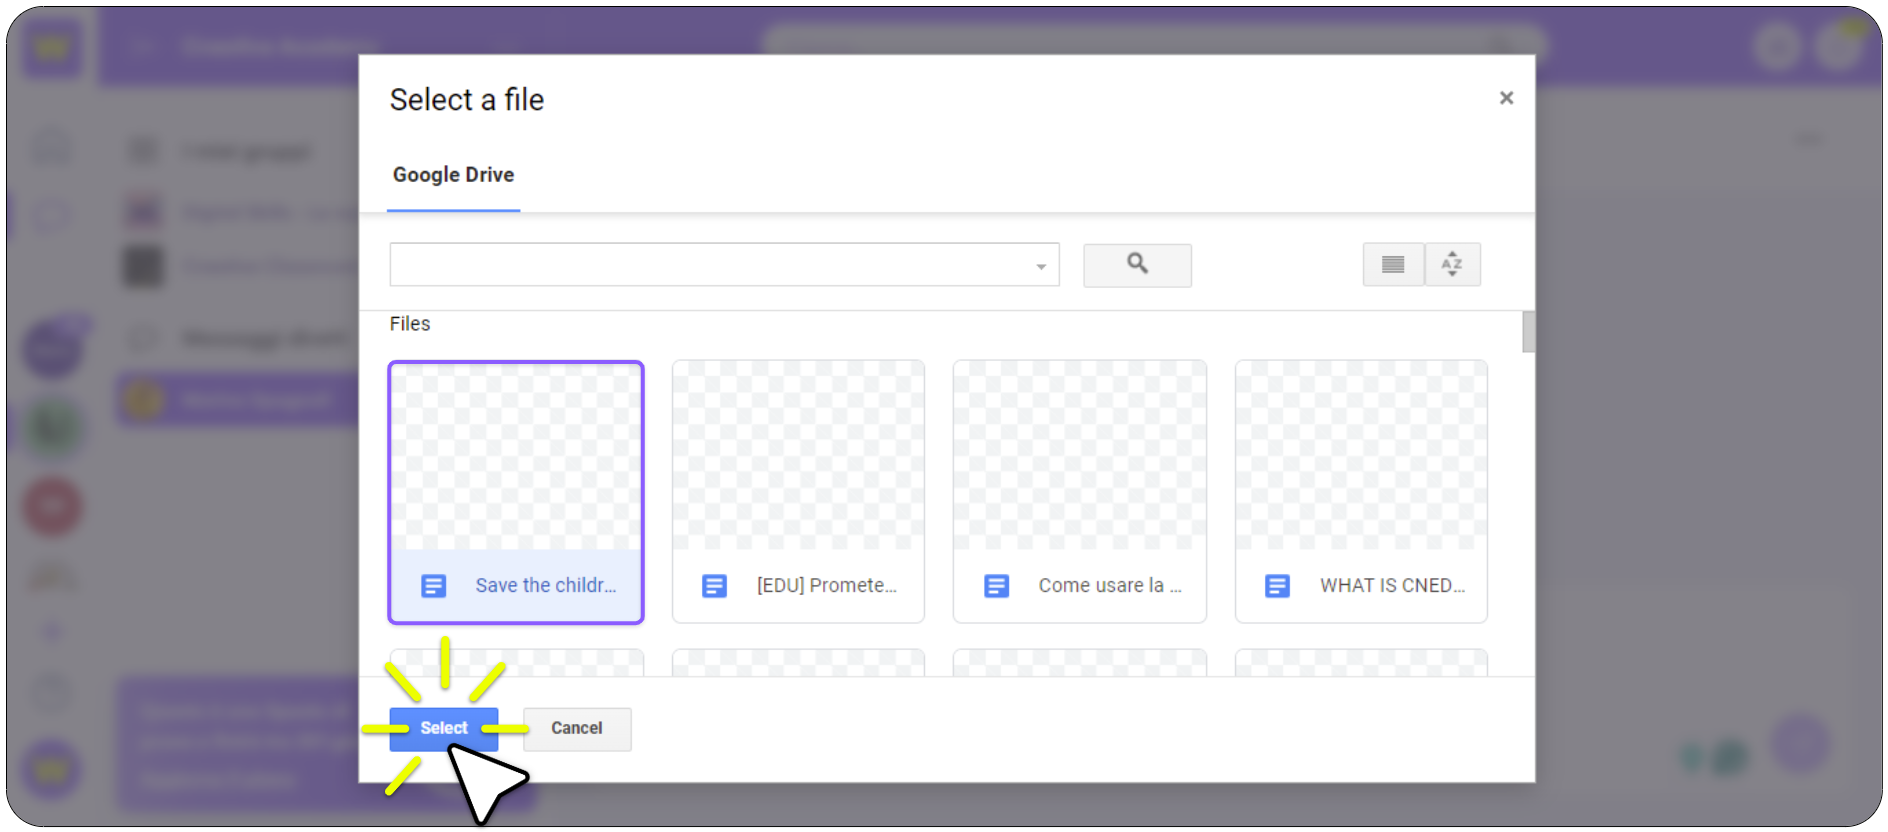This screenshot has height=832, width=1888.
Task: Click the 'Files' section label
Action: coord(410,324)
